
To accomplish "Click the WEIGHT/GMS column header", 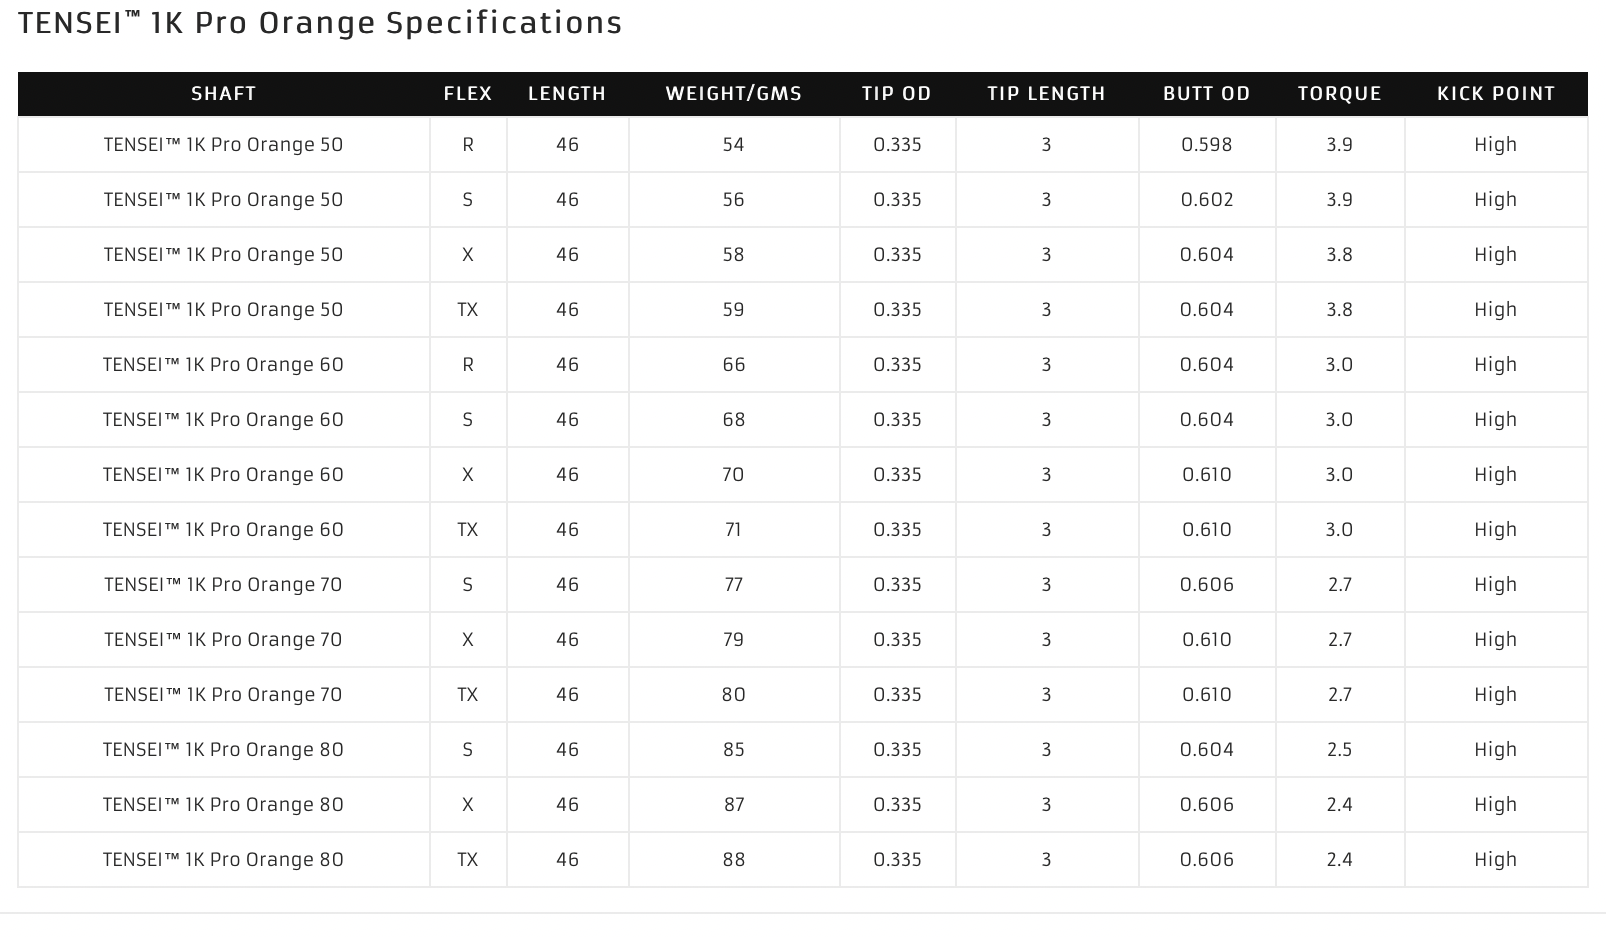I will click(x=734, y=94).
